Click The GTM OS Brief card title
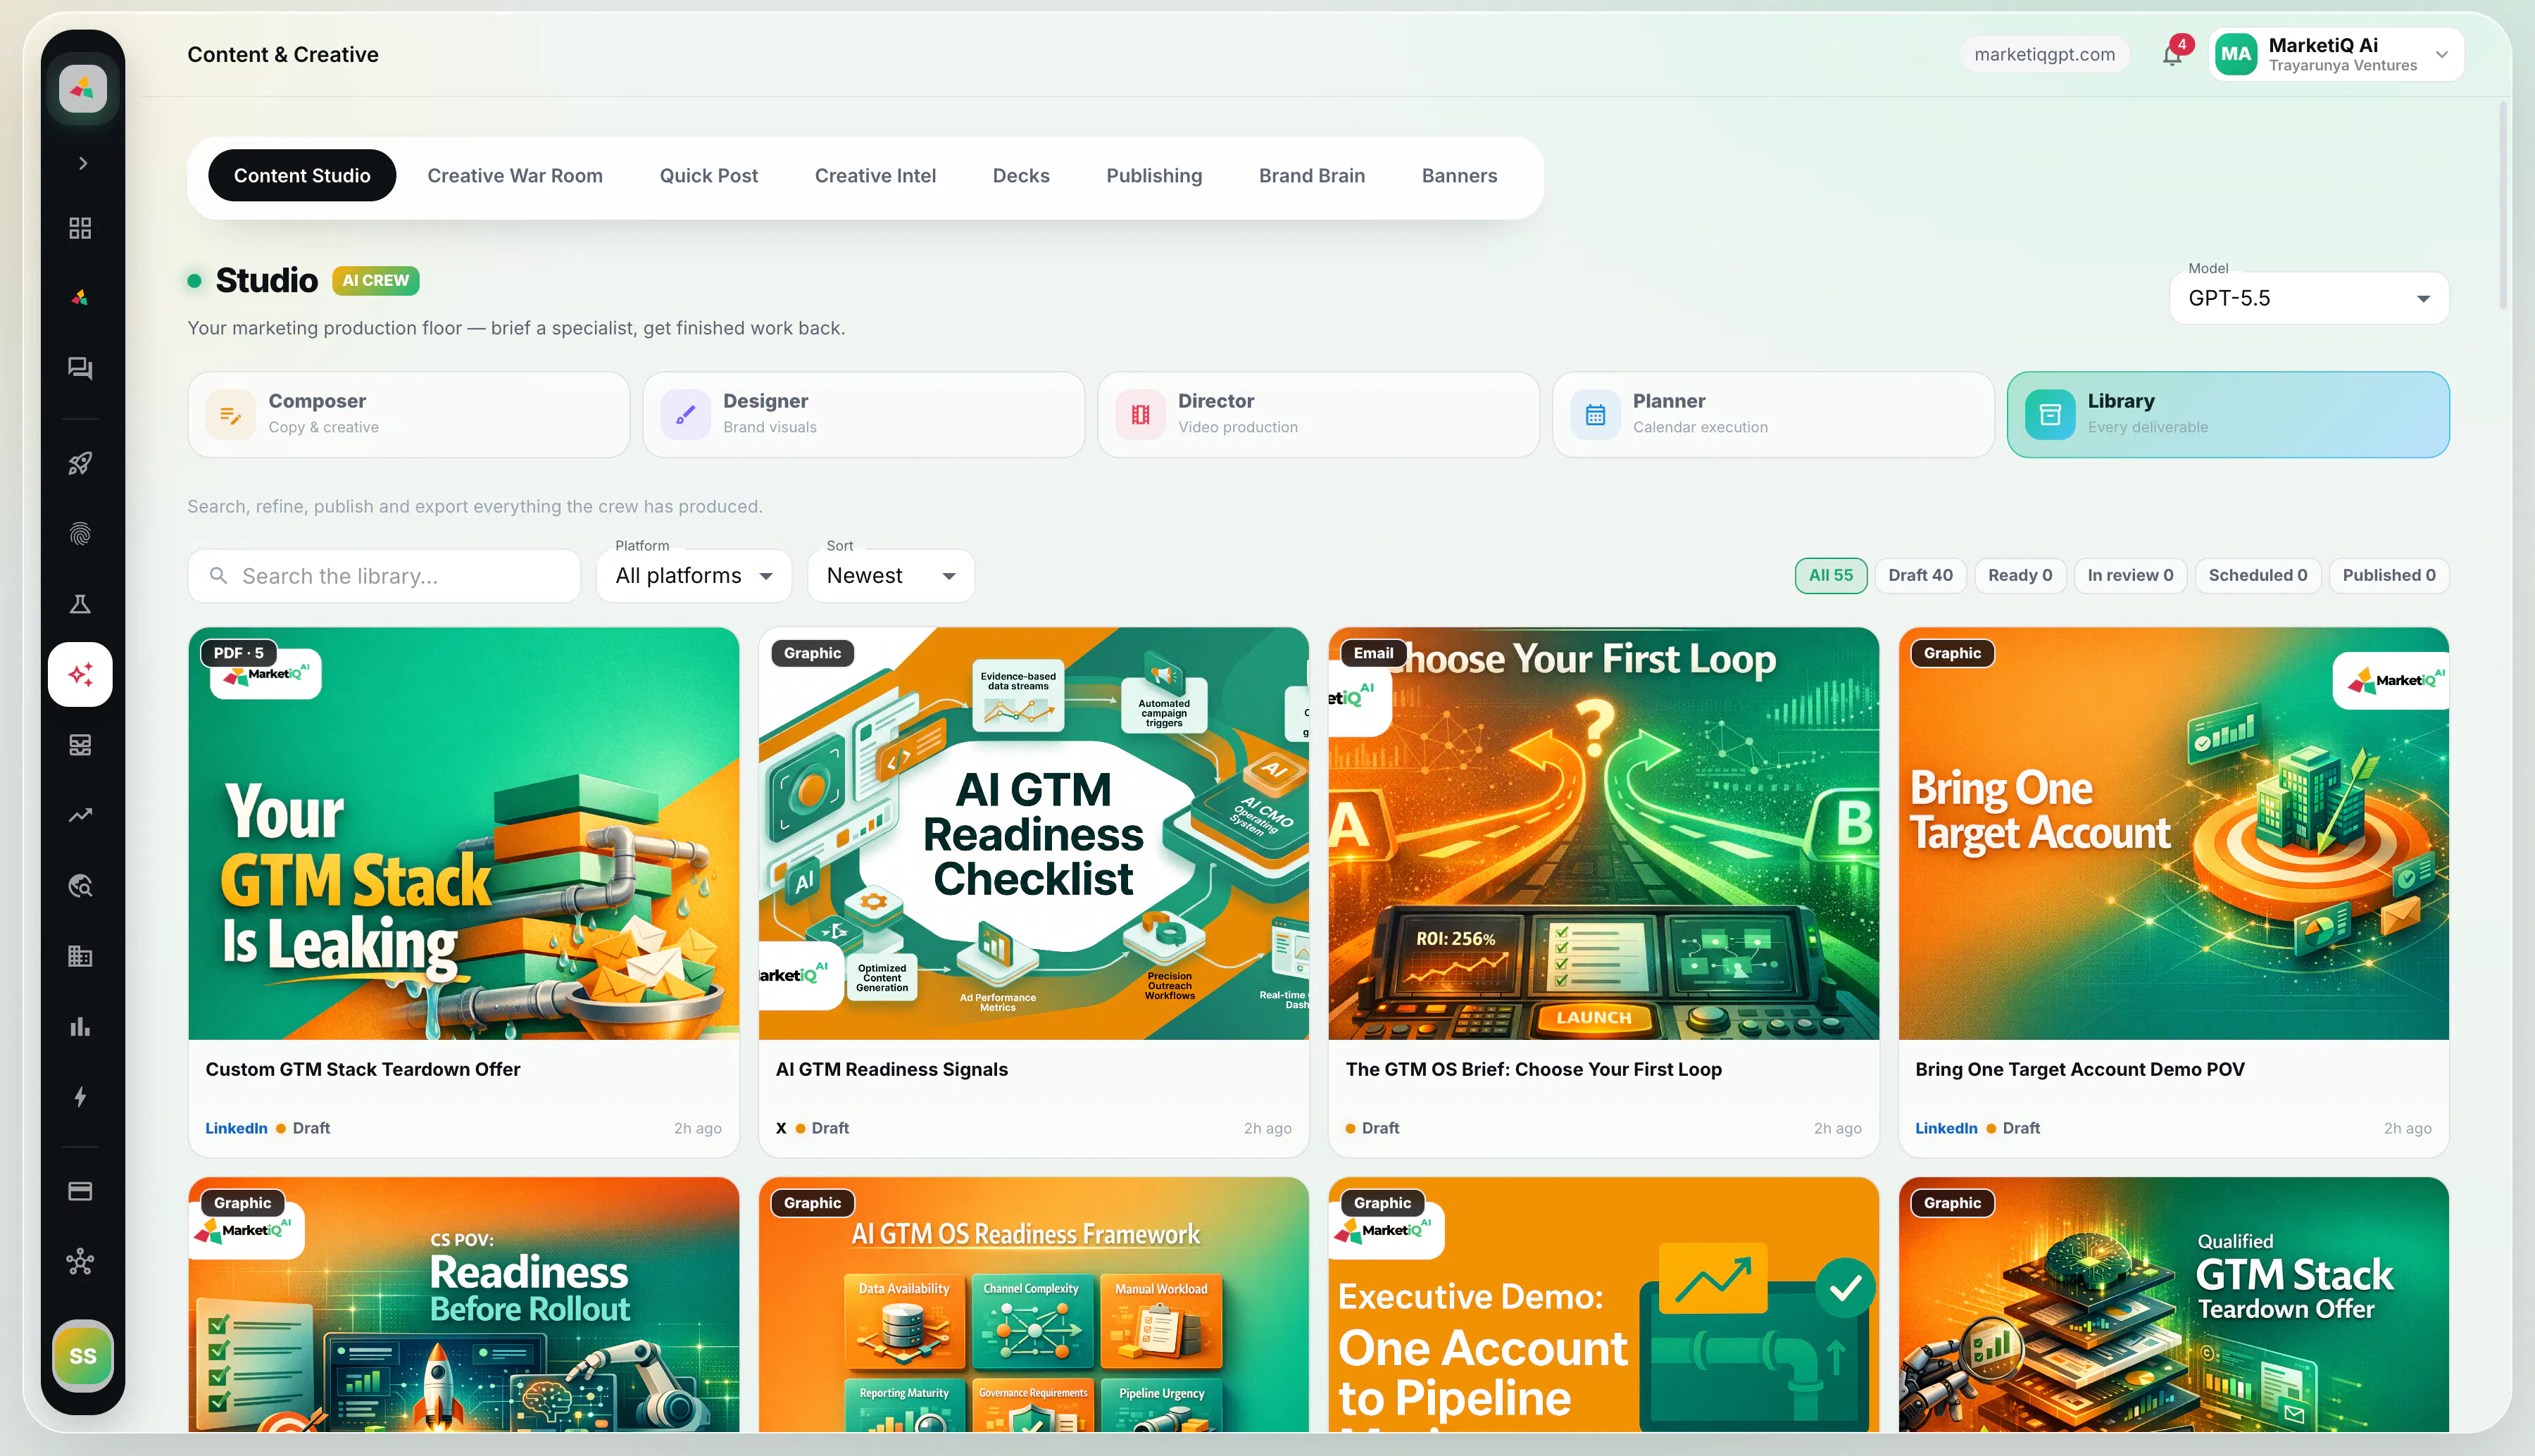2535x1456 pixels. pos(1534,1069)
